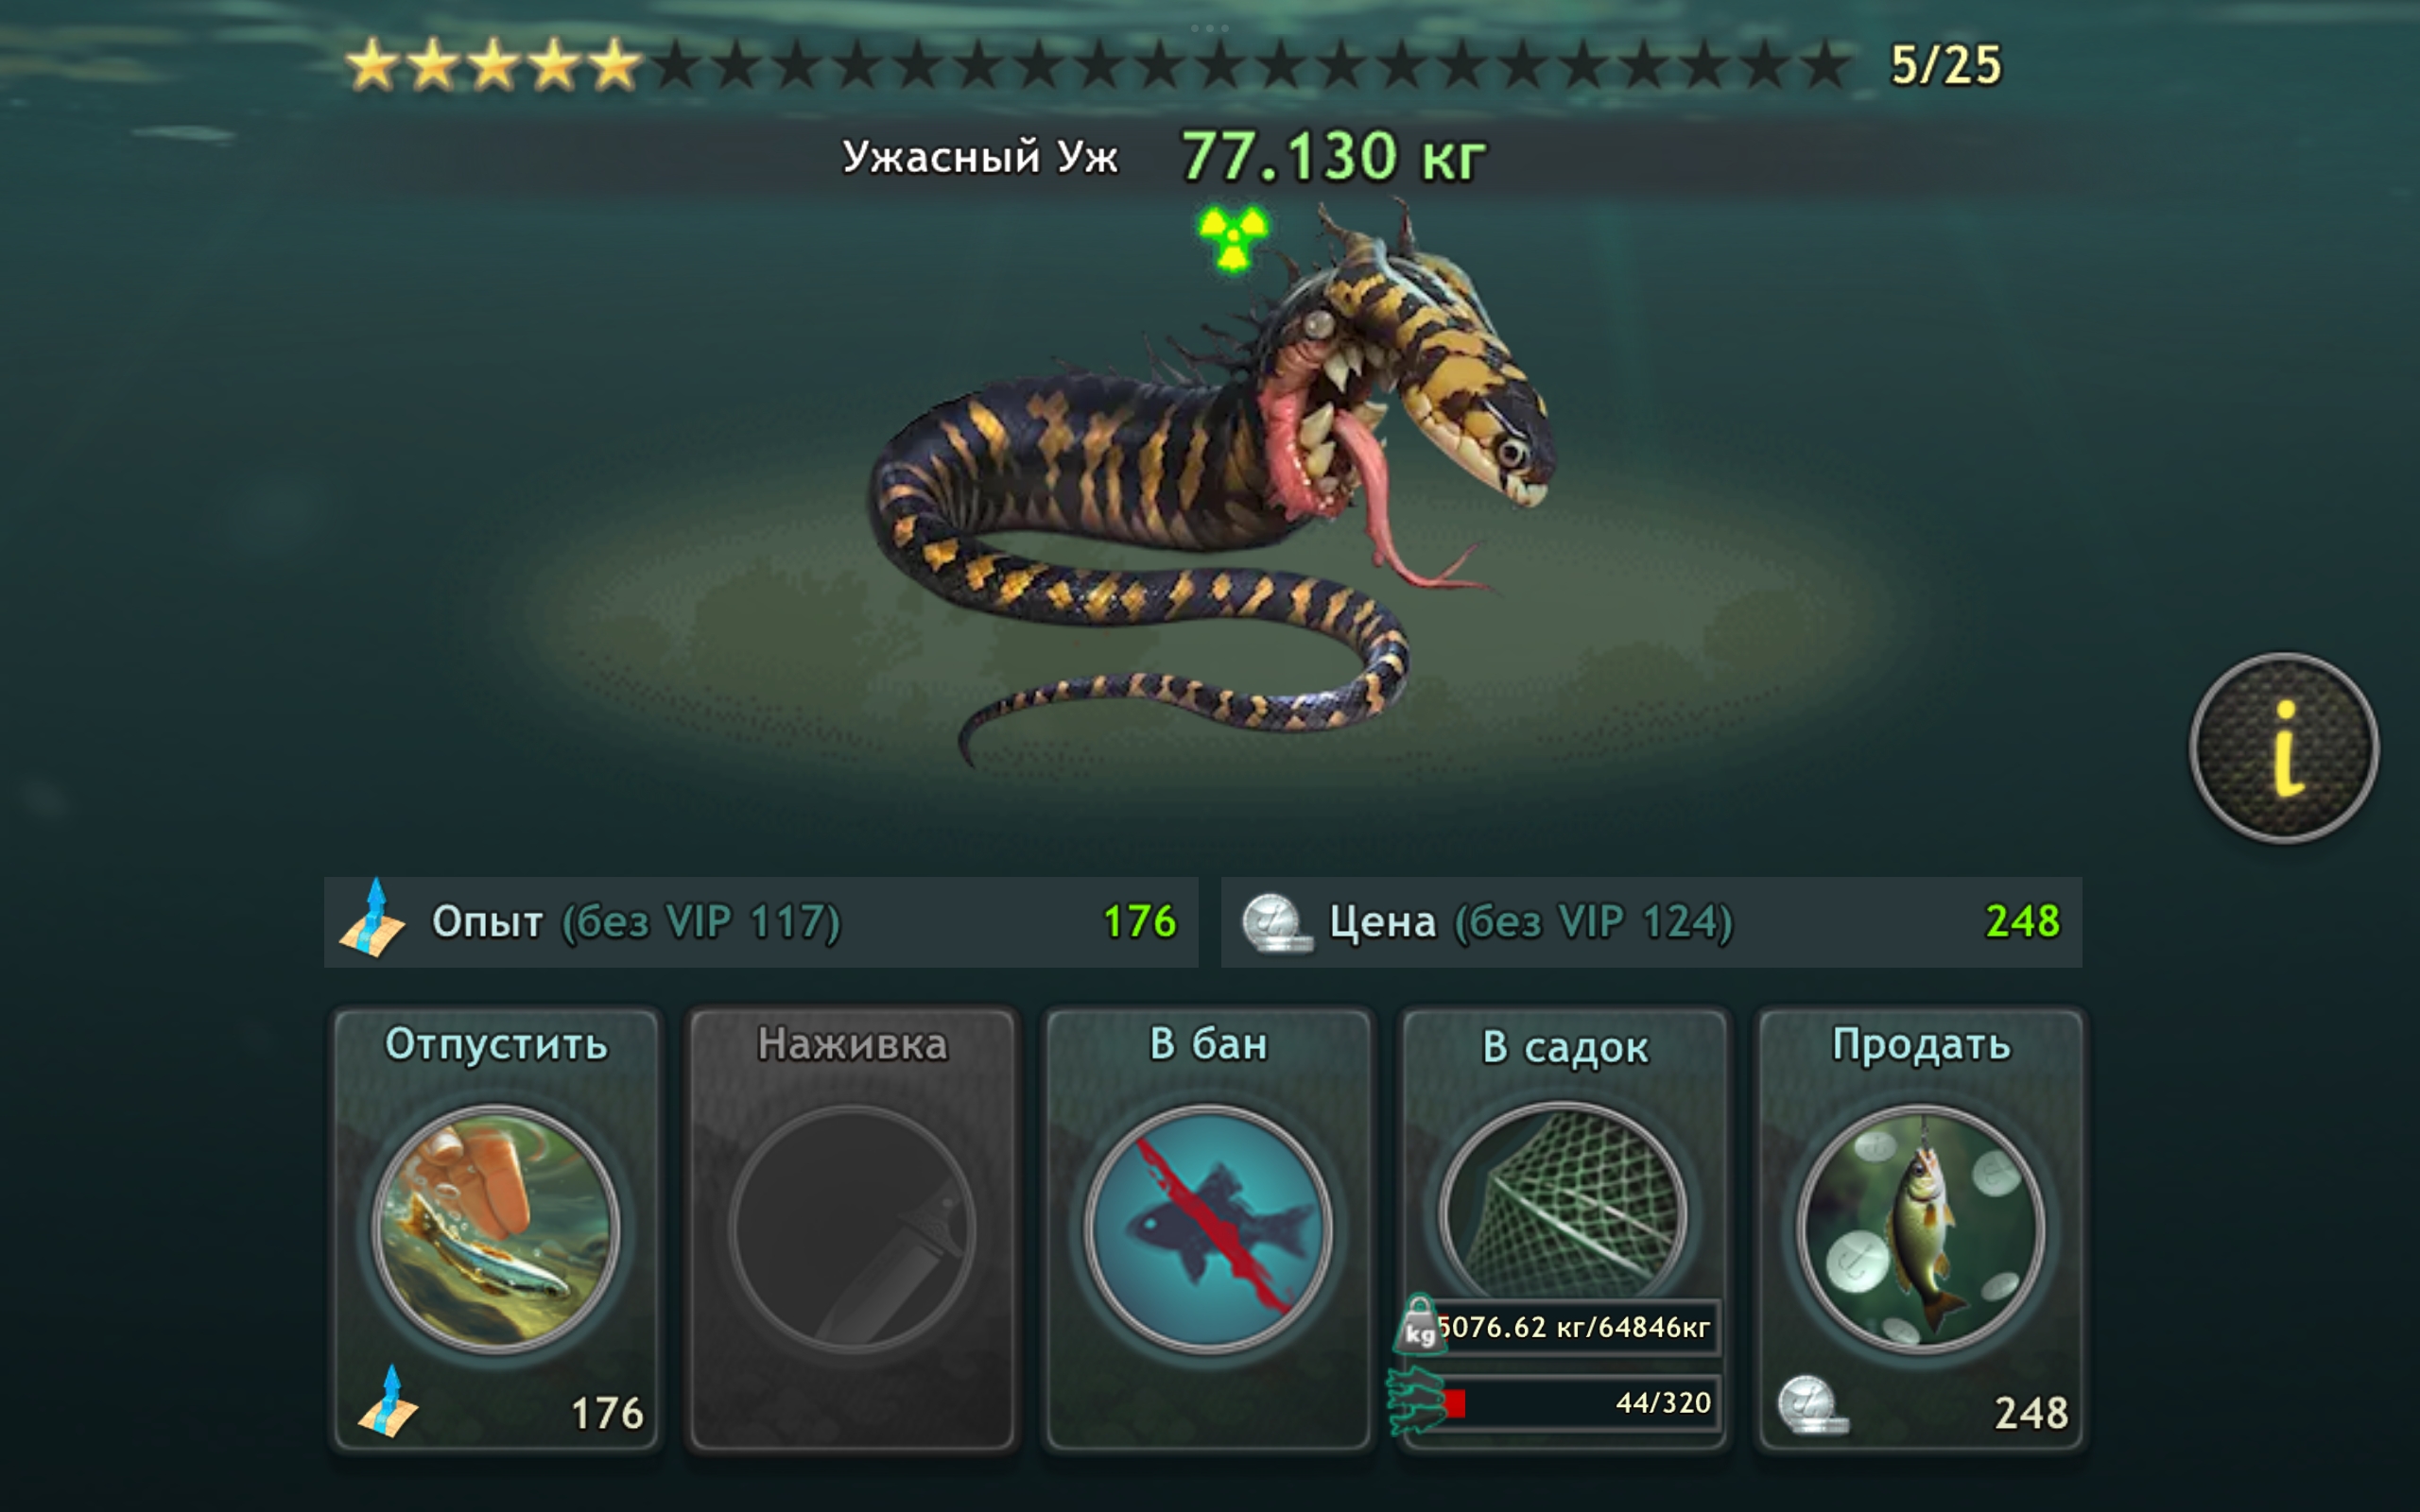The height and width of the screenshot is (1512, 2420).
Task: Click the silver coin icon beside Цена
Action: (1275, 922)
